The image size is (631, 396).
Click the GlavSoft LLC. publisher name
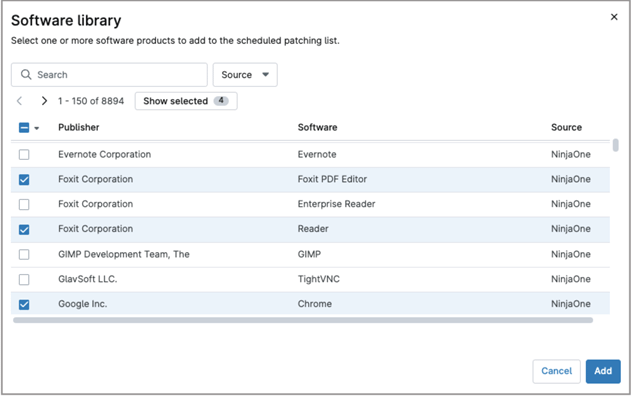(88, 279)
